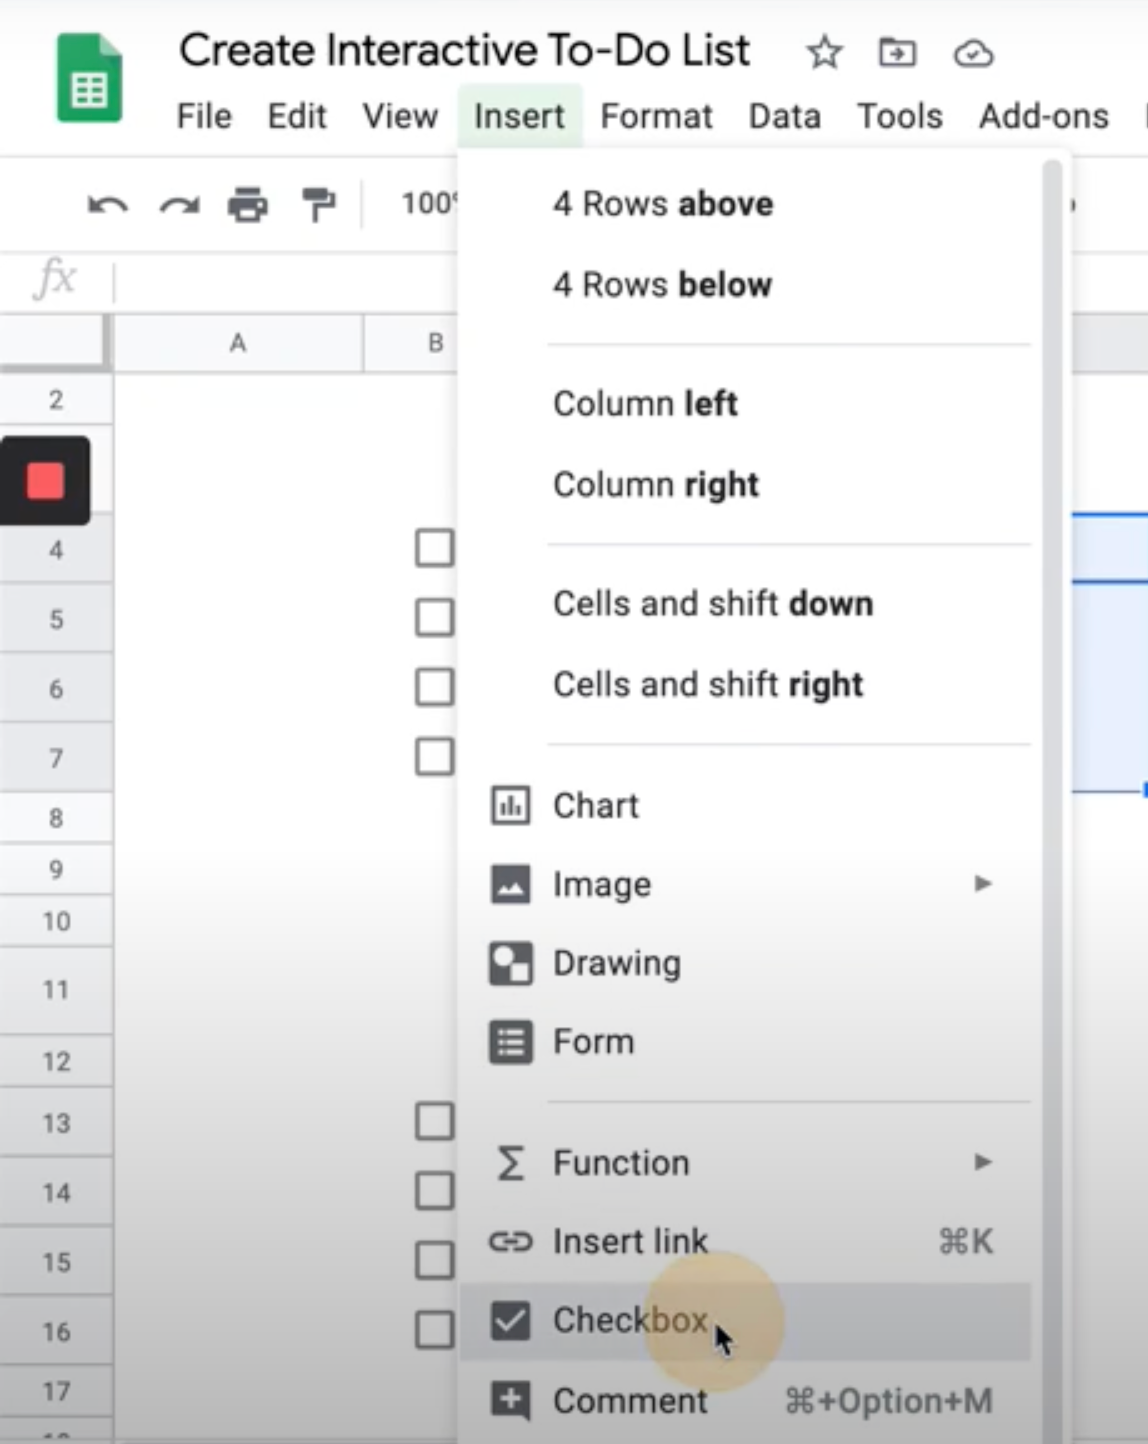
Task: Click the Chart icon in Insert menu
Action: point(510,805)
